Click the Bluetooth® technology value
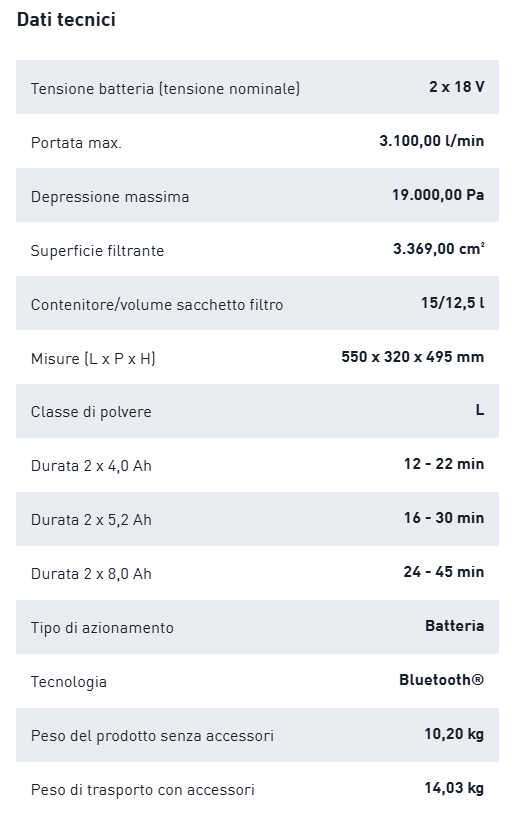Viewport: 519px width, 813px height. tap(441, 680)
